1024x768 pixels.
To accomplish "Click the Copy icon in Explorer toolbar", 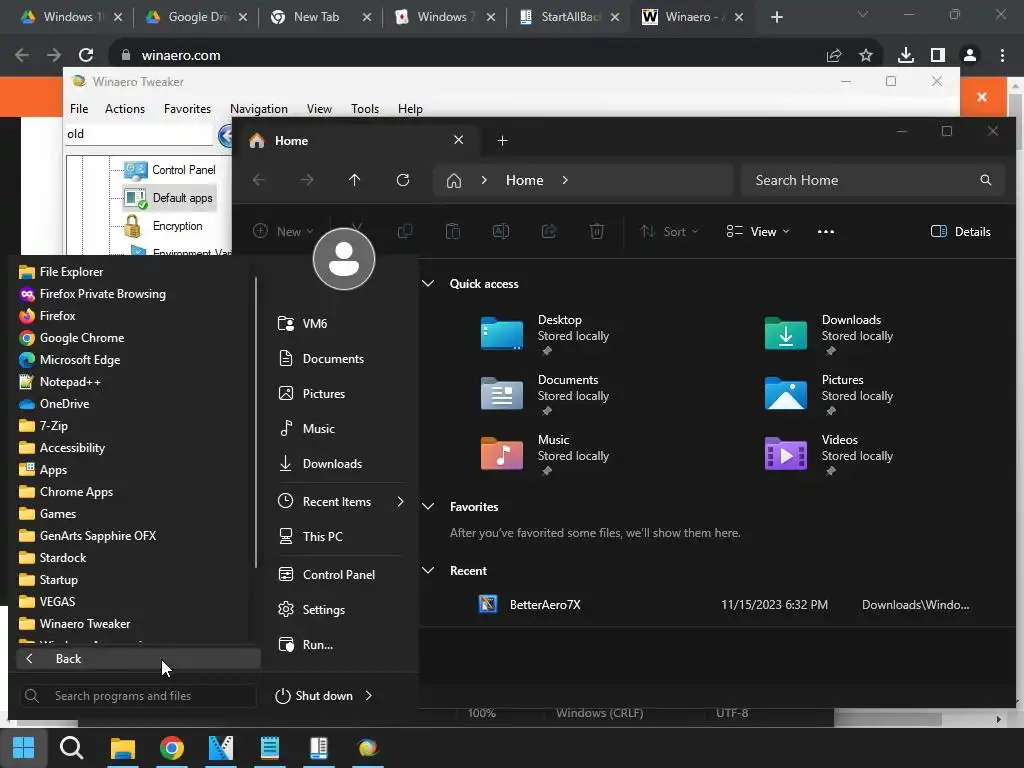I will point(405,231).
